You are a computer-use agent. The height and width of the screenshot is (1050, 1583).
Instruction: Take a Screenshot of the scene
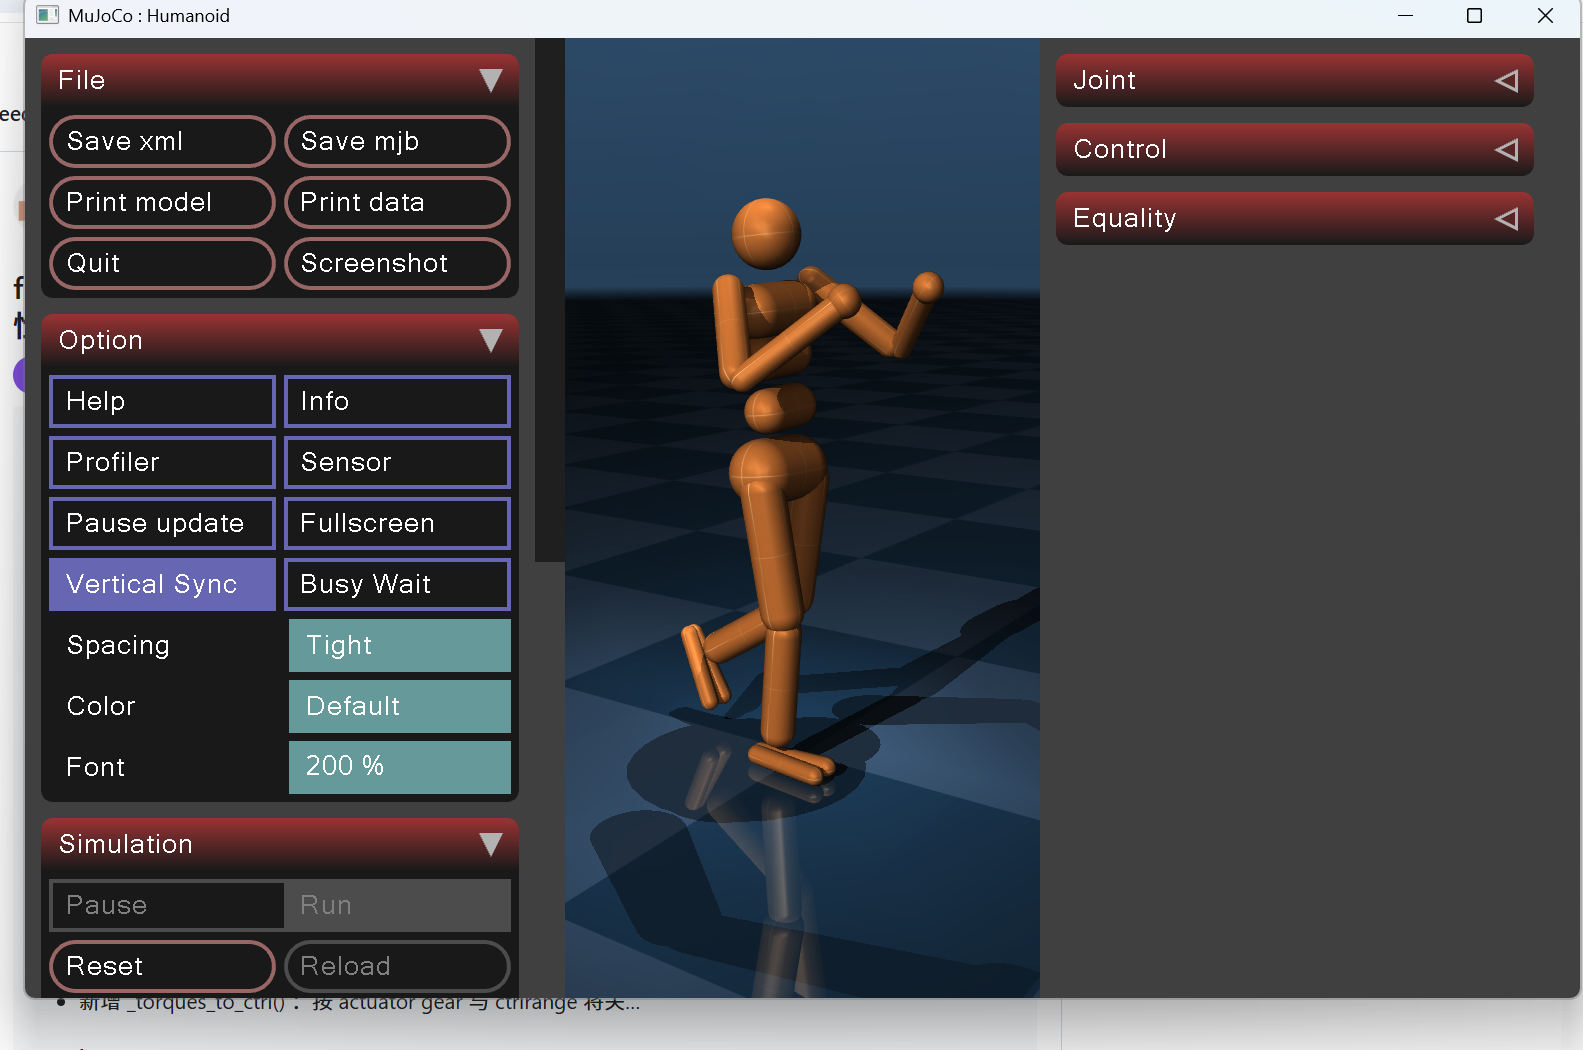pyautogui.click(x=397, y=263)
